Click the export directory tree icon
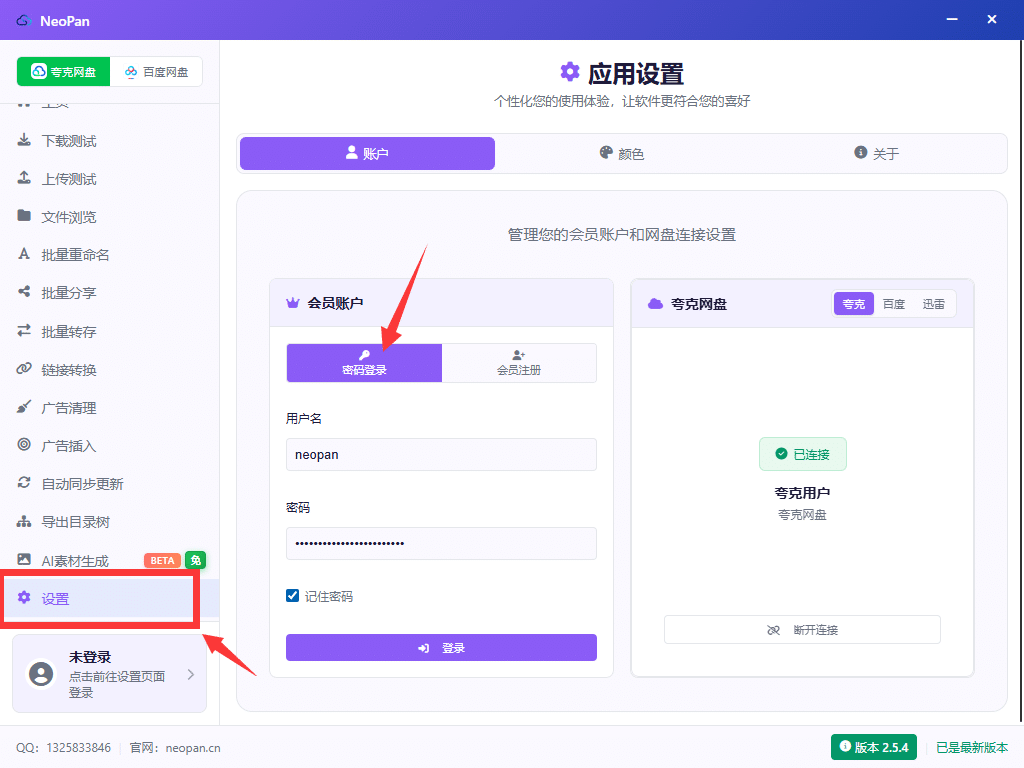This screenshot has height=768, width=1024. click(24, 522)
